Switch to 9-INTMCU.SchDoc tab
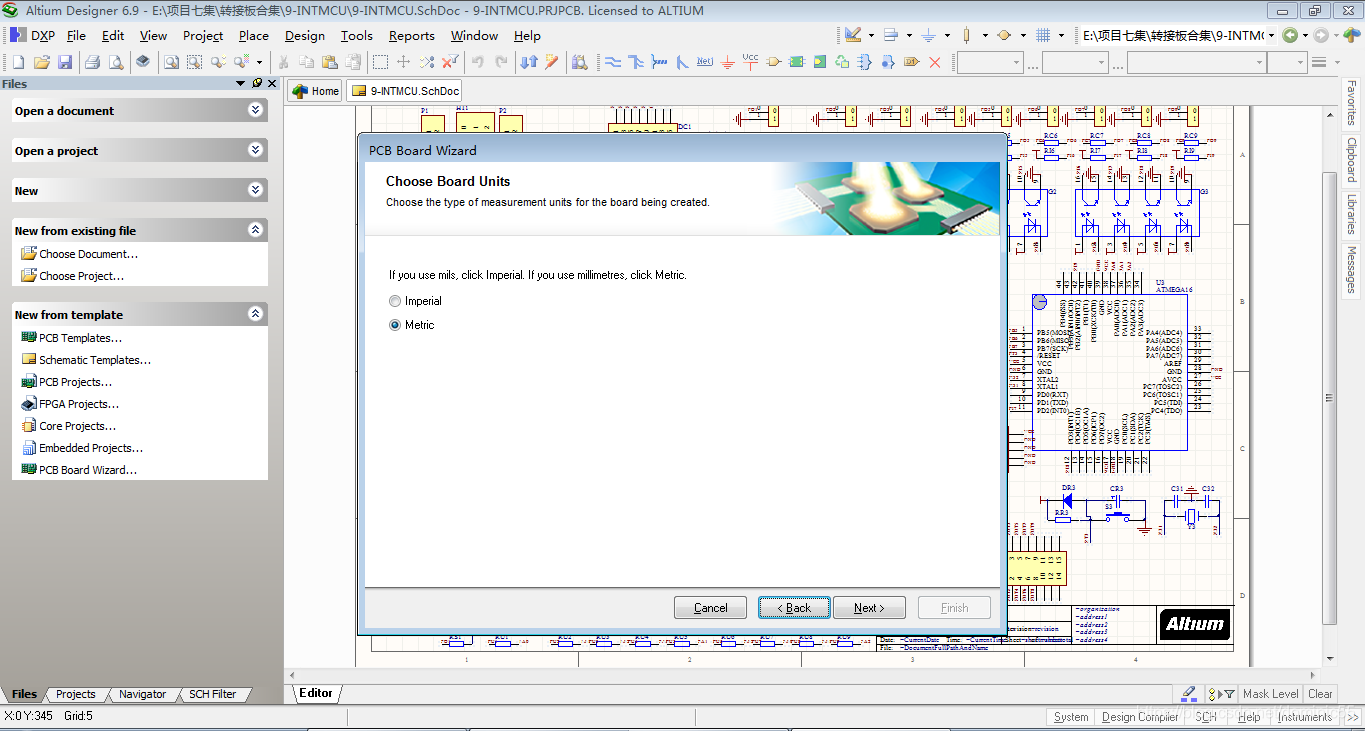Viewport: 1365px width, 731px height. coord(405,91)
